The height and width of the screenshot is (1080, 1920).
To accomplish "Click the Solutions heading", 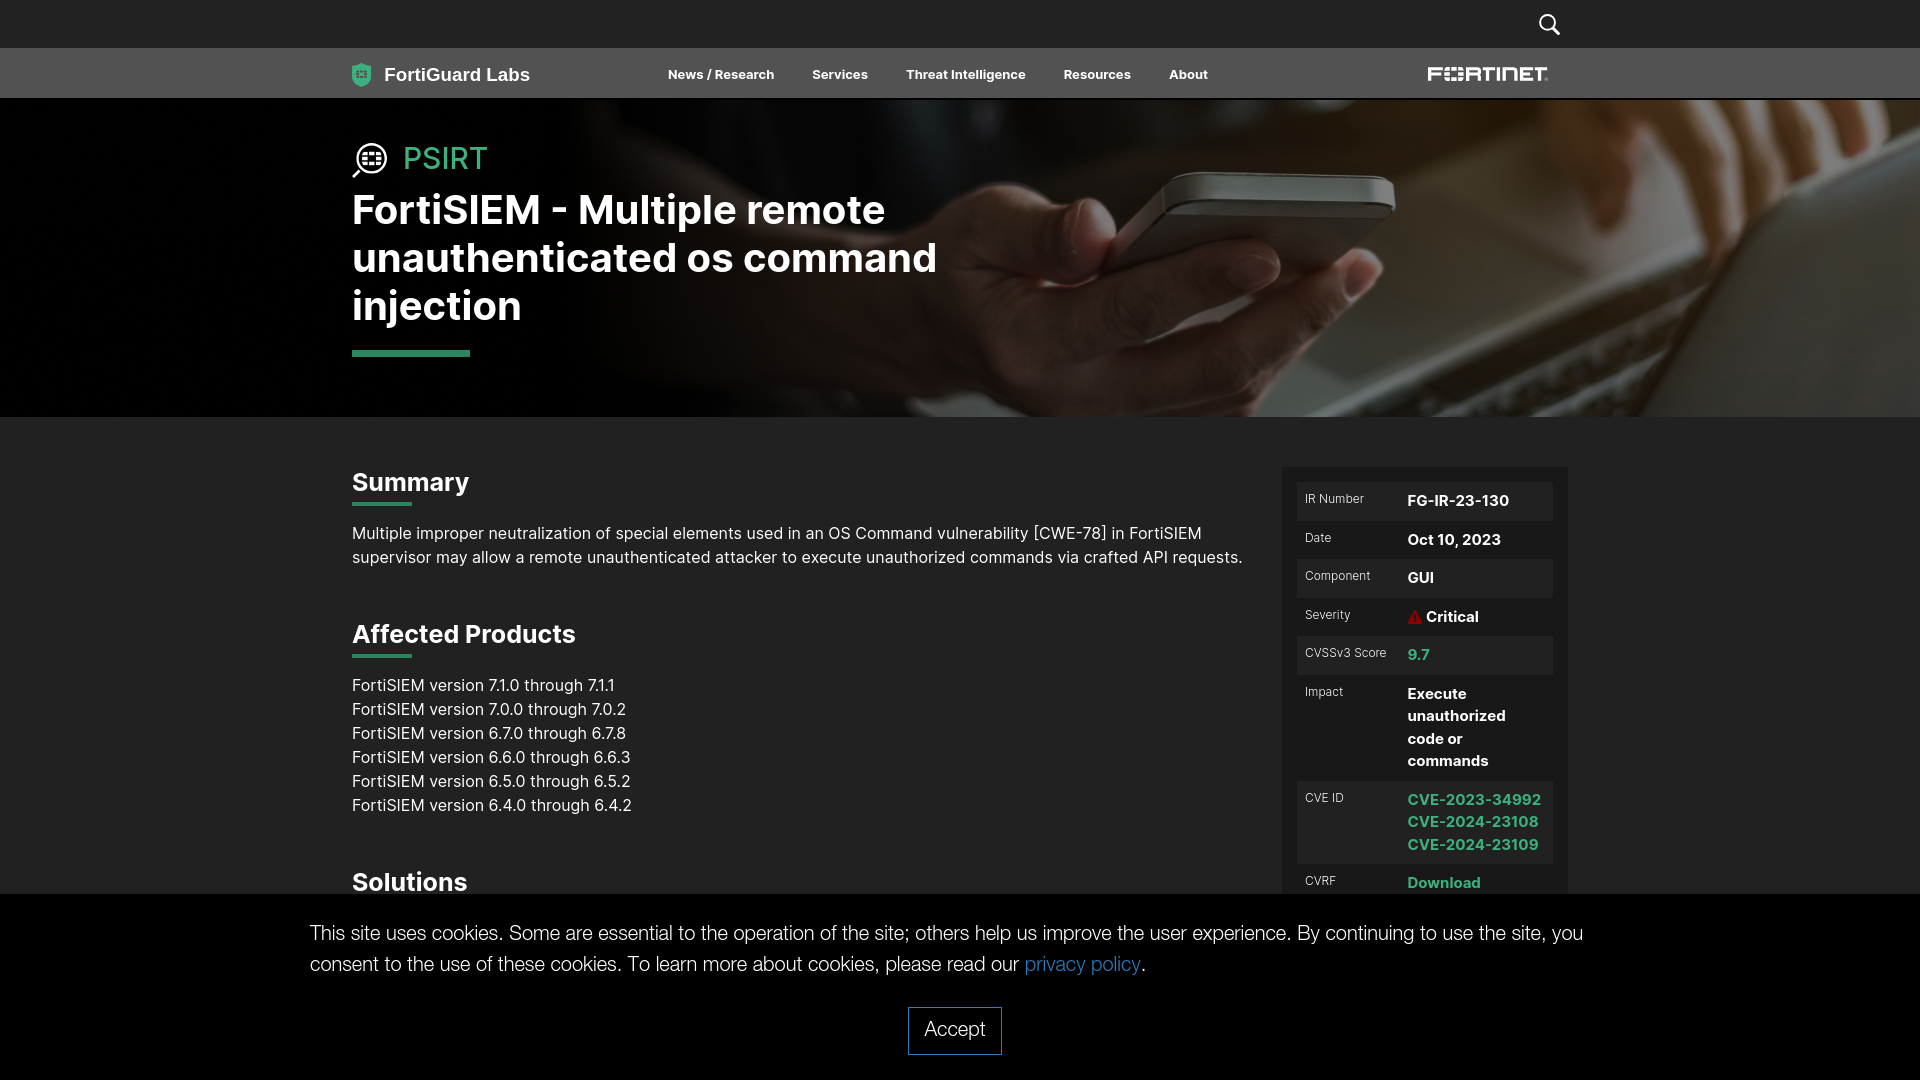I will click(x=409, y=882).
